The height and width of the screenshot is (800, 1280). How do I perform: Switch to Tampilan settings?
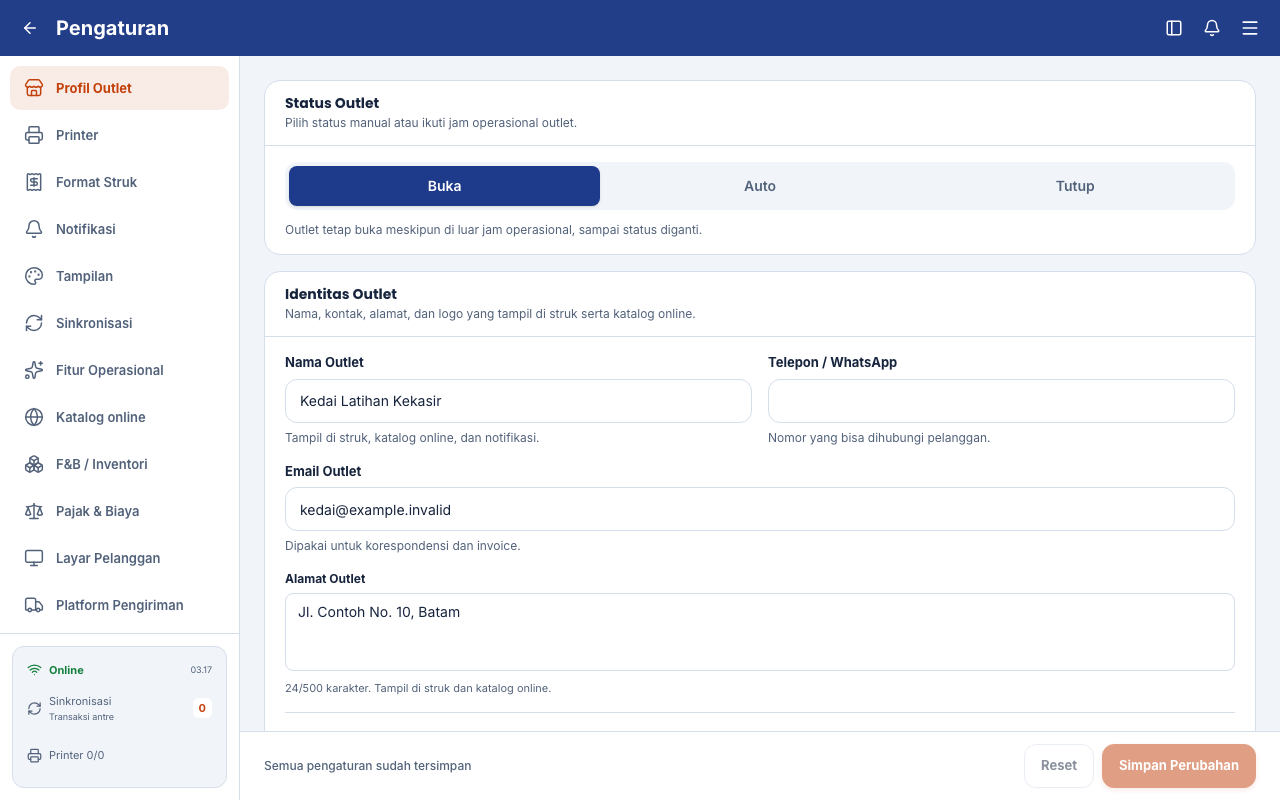[x=119, y=276]
